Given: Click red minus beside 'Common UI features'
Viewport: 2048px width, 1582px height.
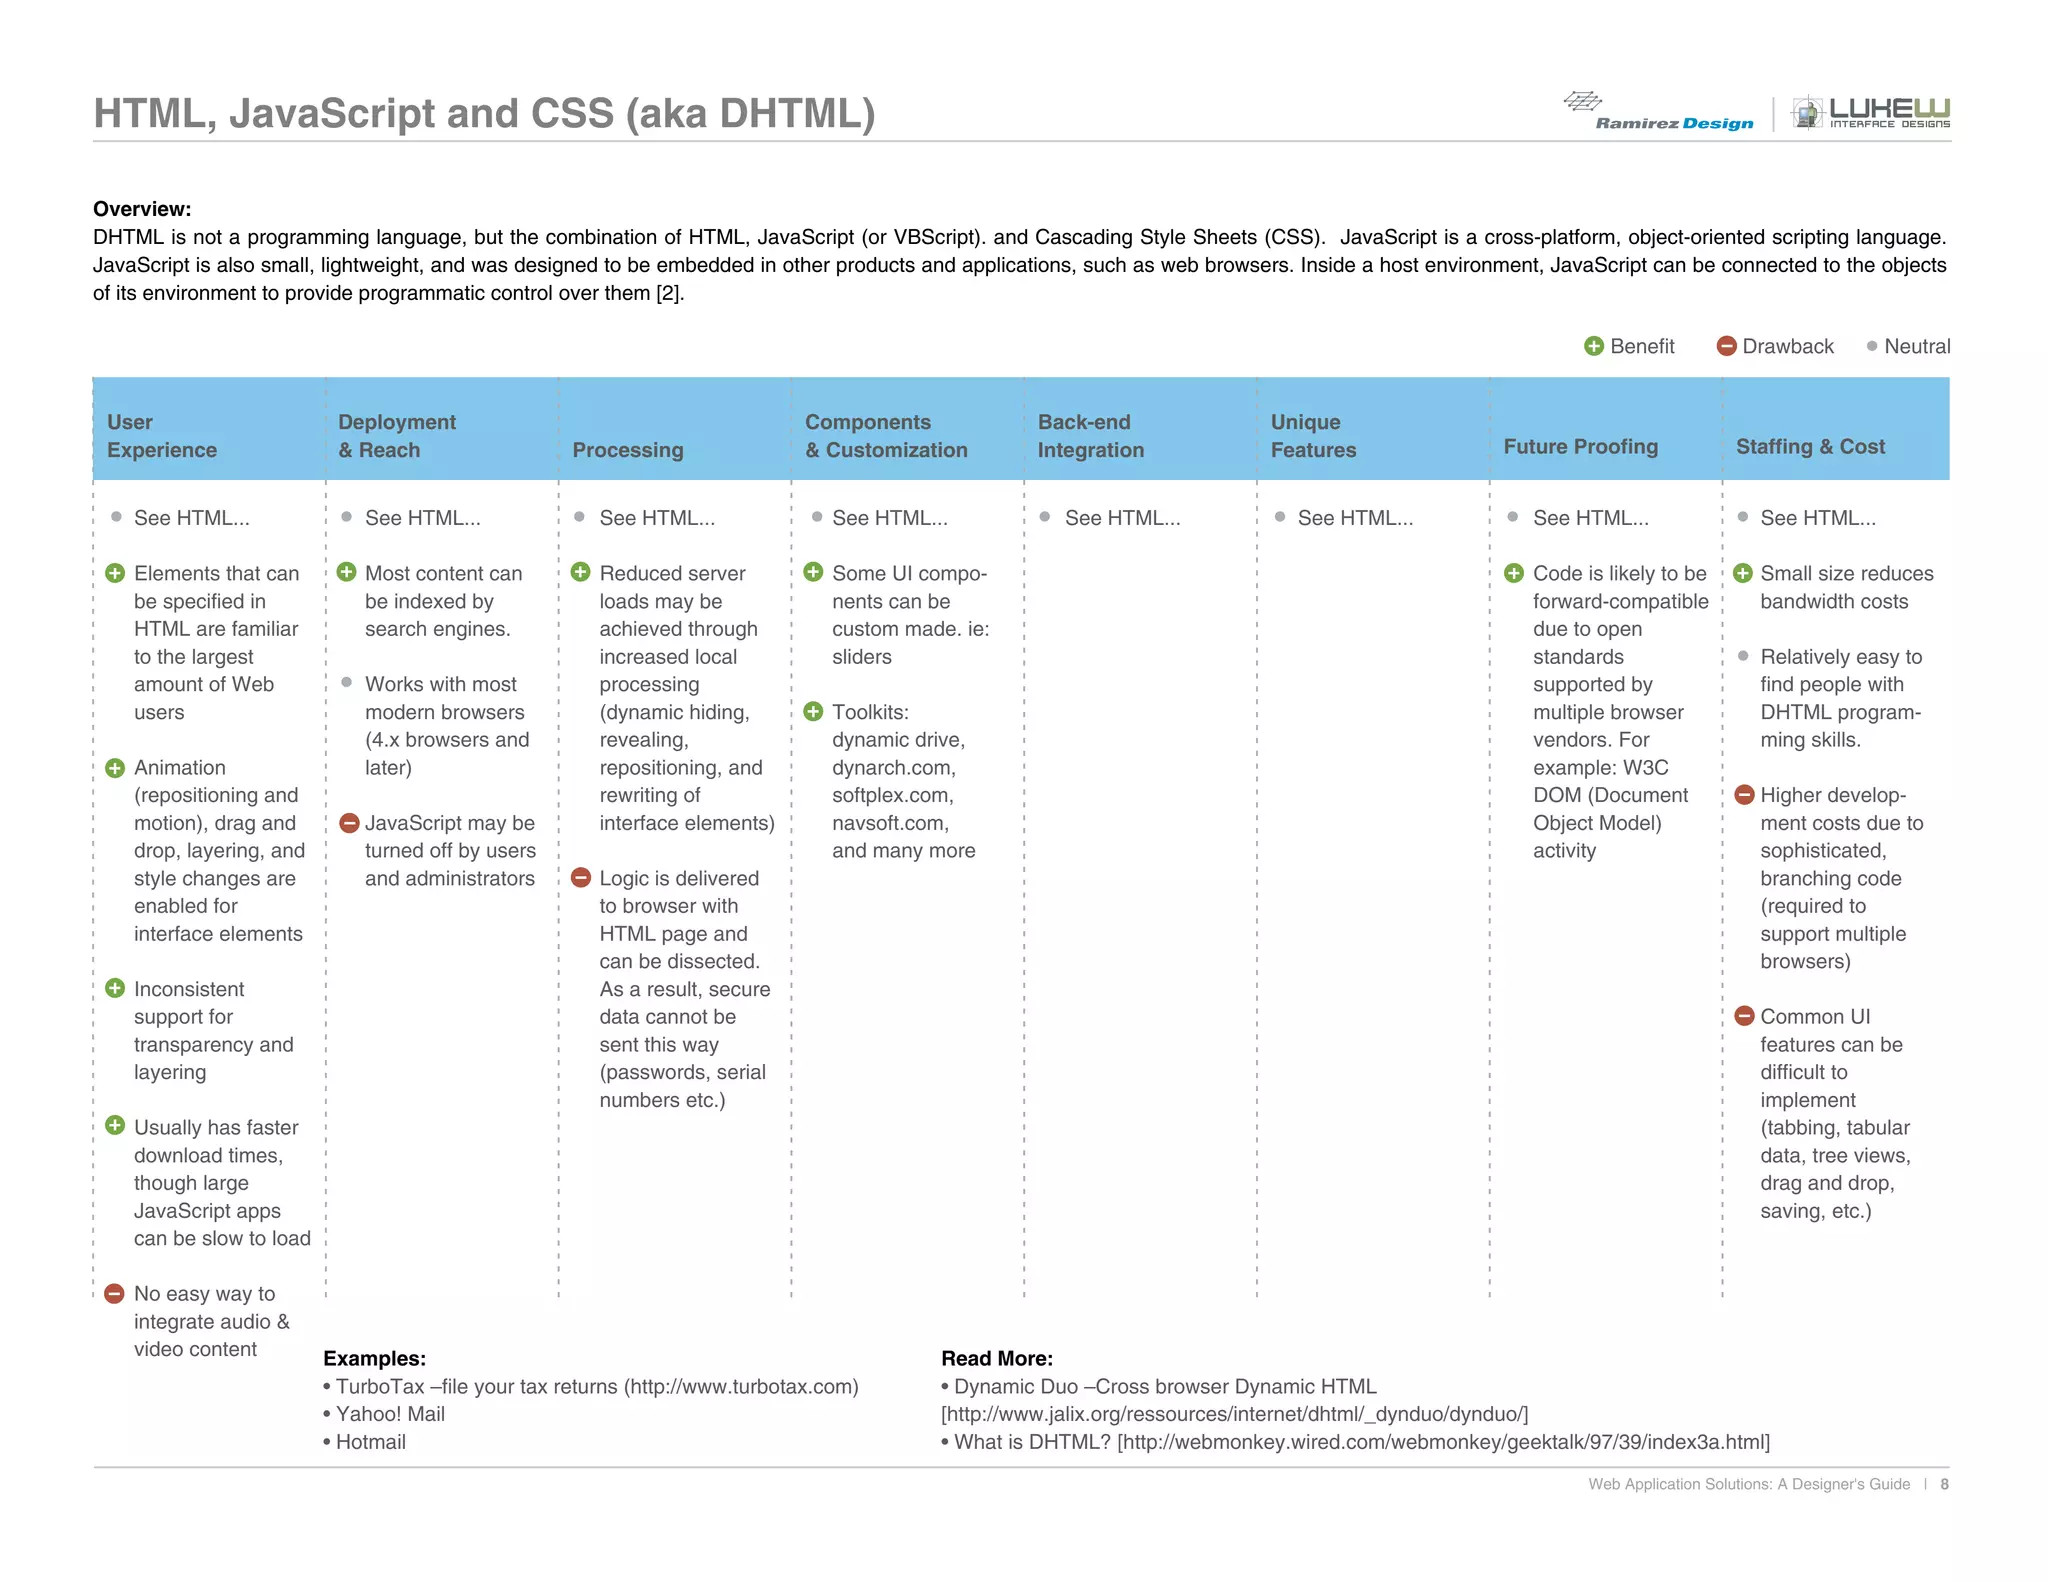Looking at the screenshot, I should point(1744,1016).
